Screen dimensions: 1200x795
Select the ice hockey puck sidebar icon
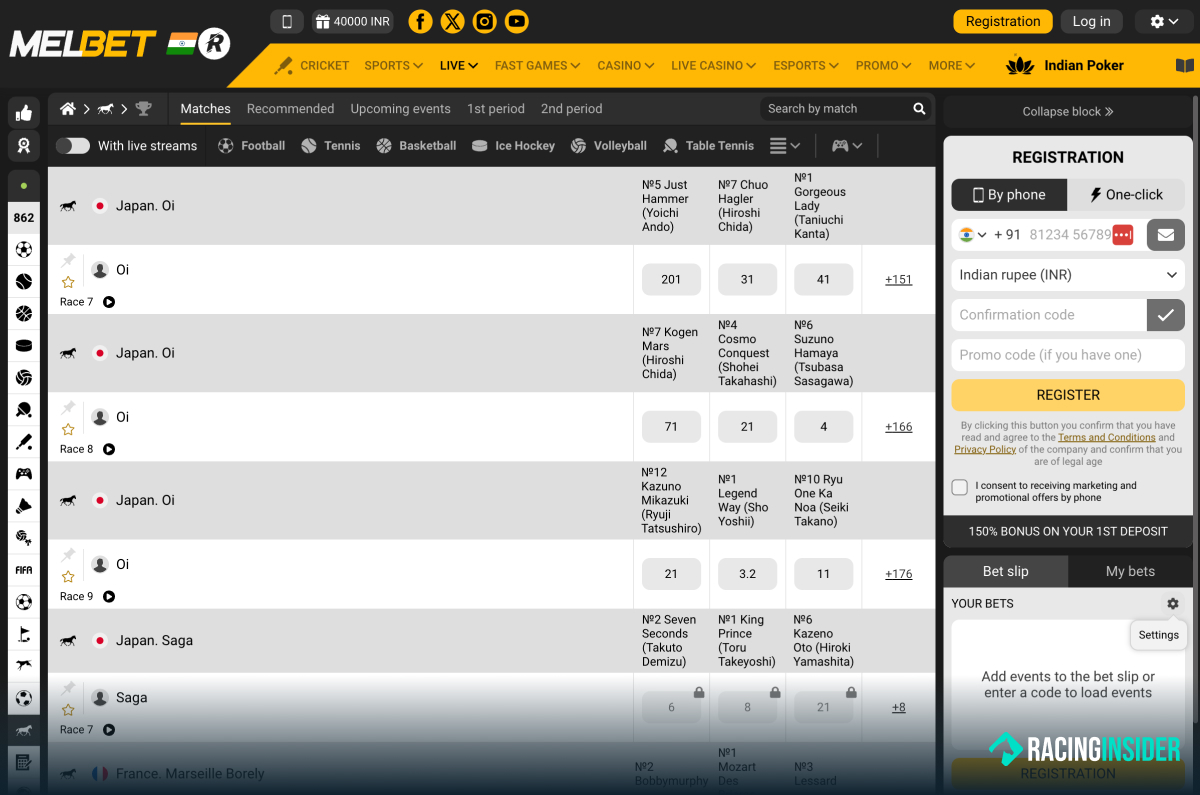coord(24,346)
